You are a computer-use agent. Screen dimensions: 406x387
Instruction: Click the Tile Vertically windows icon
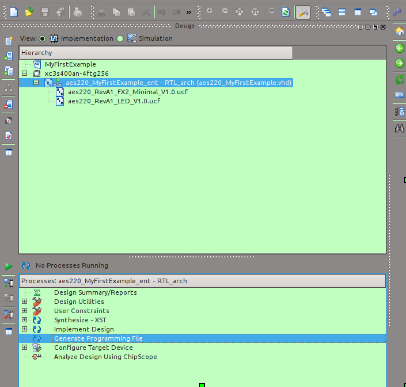(x=358, y=12)
